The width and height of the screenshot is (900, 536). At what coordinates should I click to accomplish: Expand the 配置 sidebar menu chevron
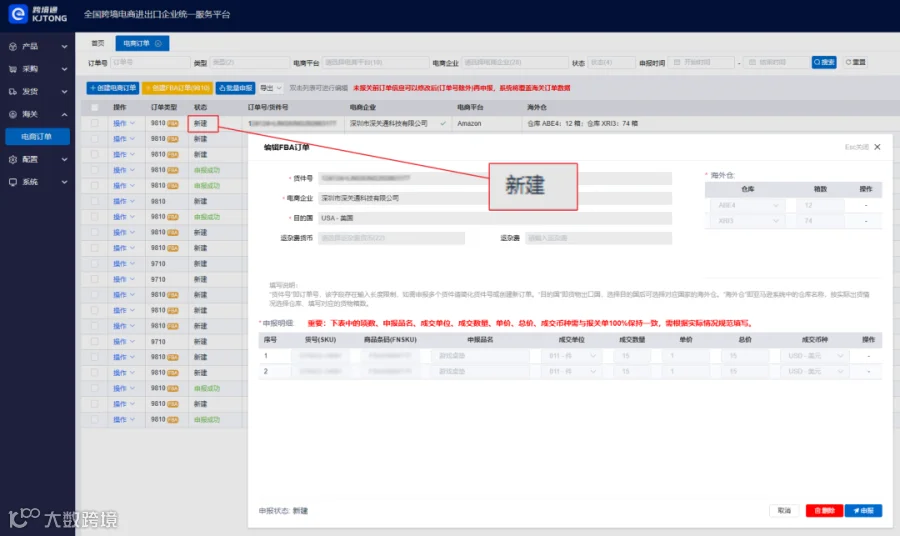pyautogui.click(x=64, y=160)
